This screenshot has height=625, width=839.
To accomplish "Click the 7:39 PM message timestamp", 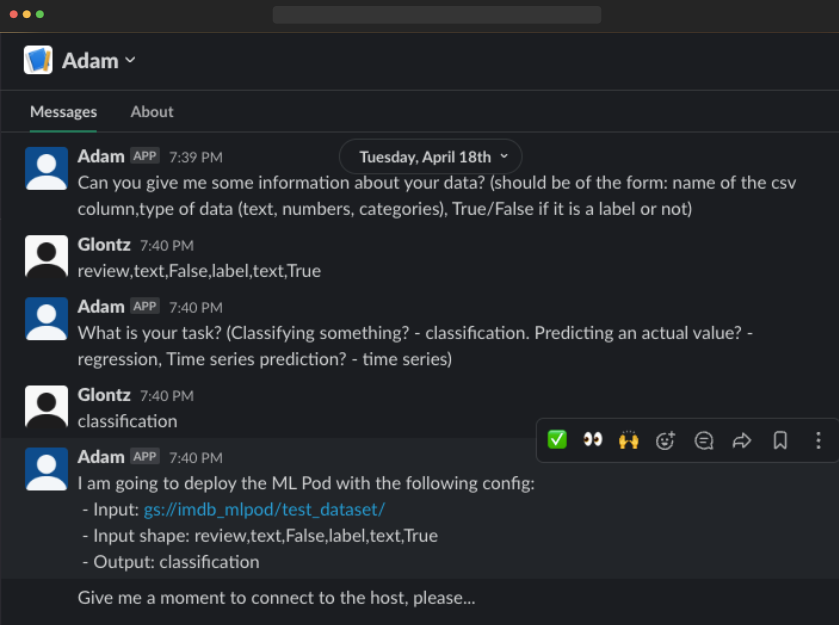I will [x=195, y=157].
